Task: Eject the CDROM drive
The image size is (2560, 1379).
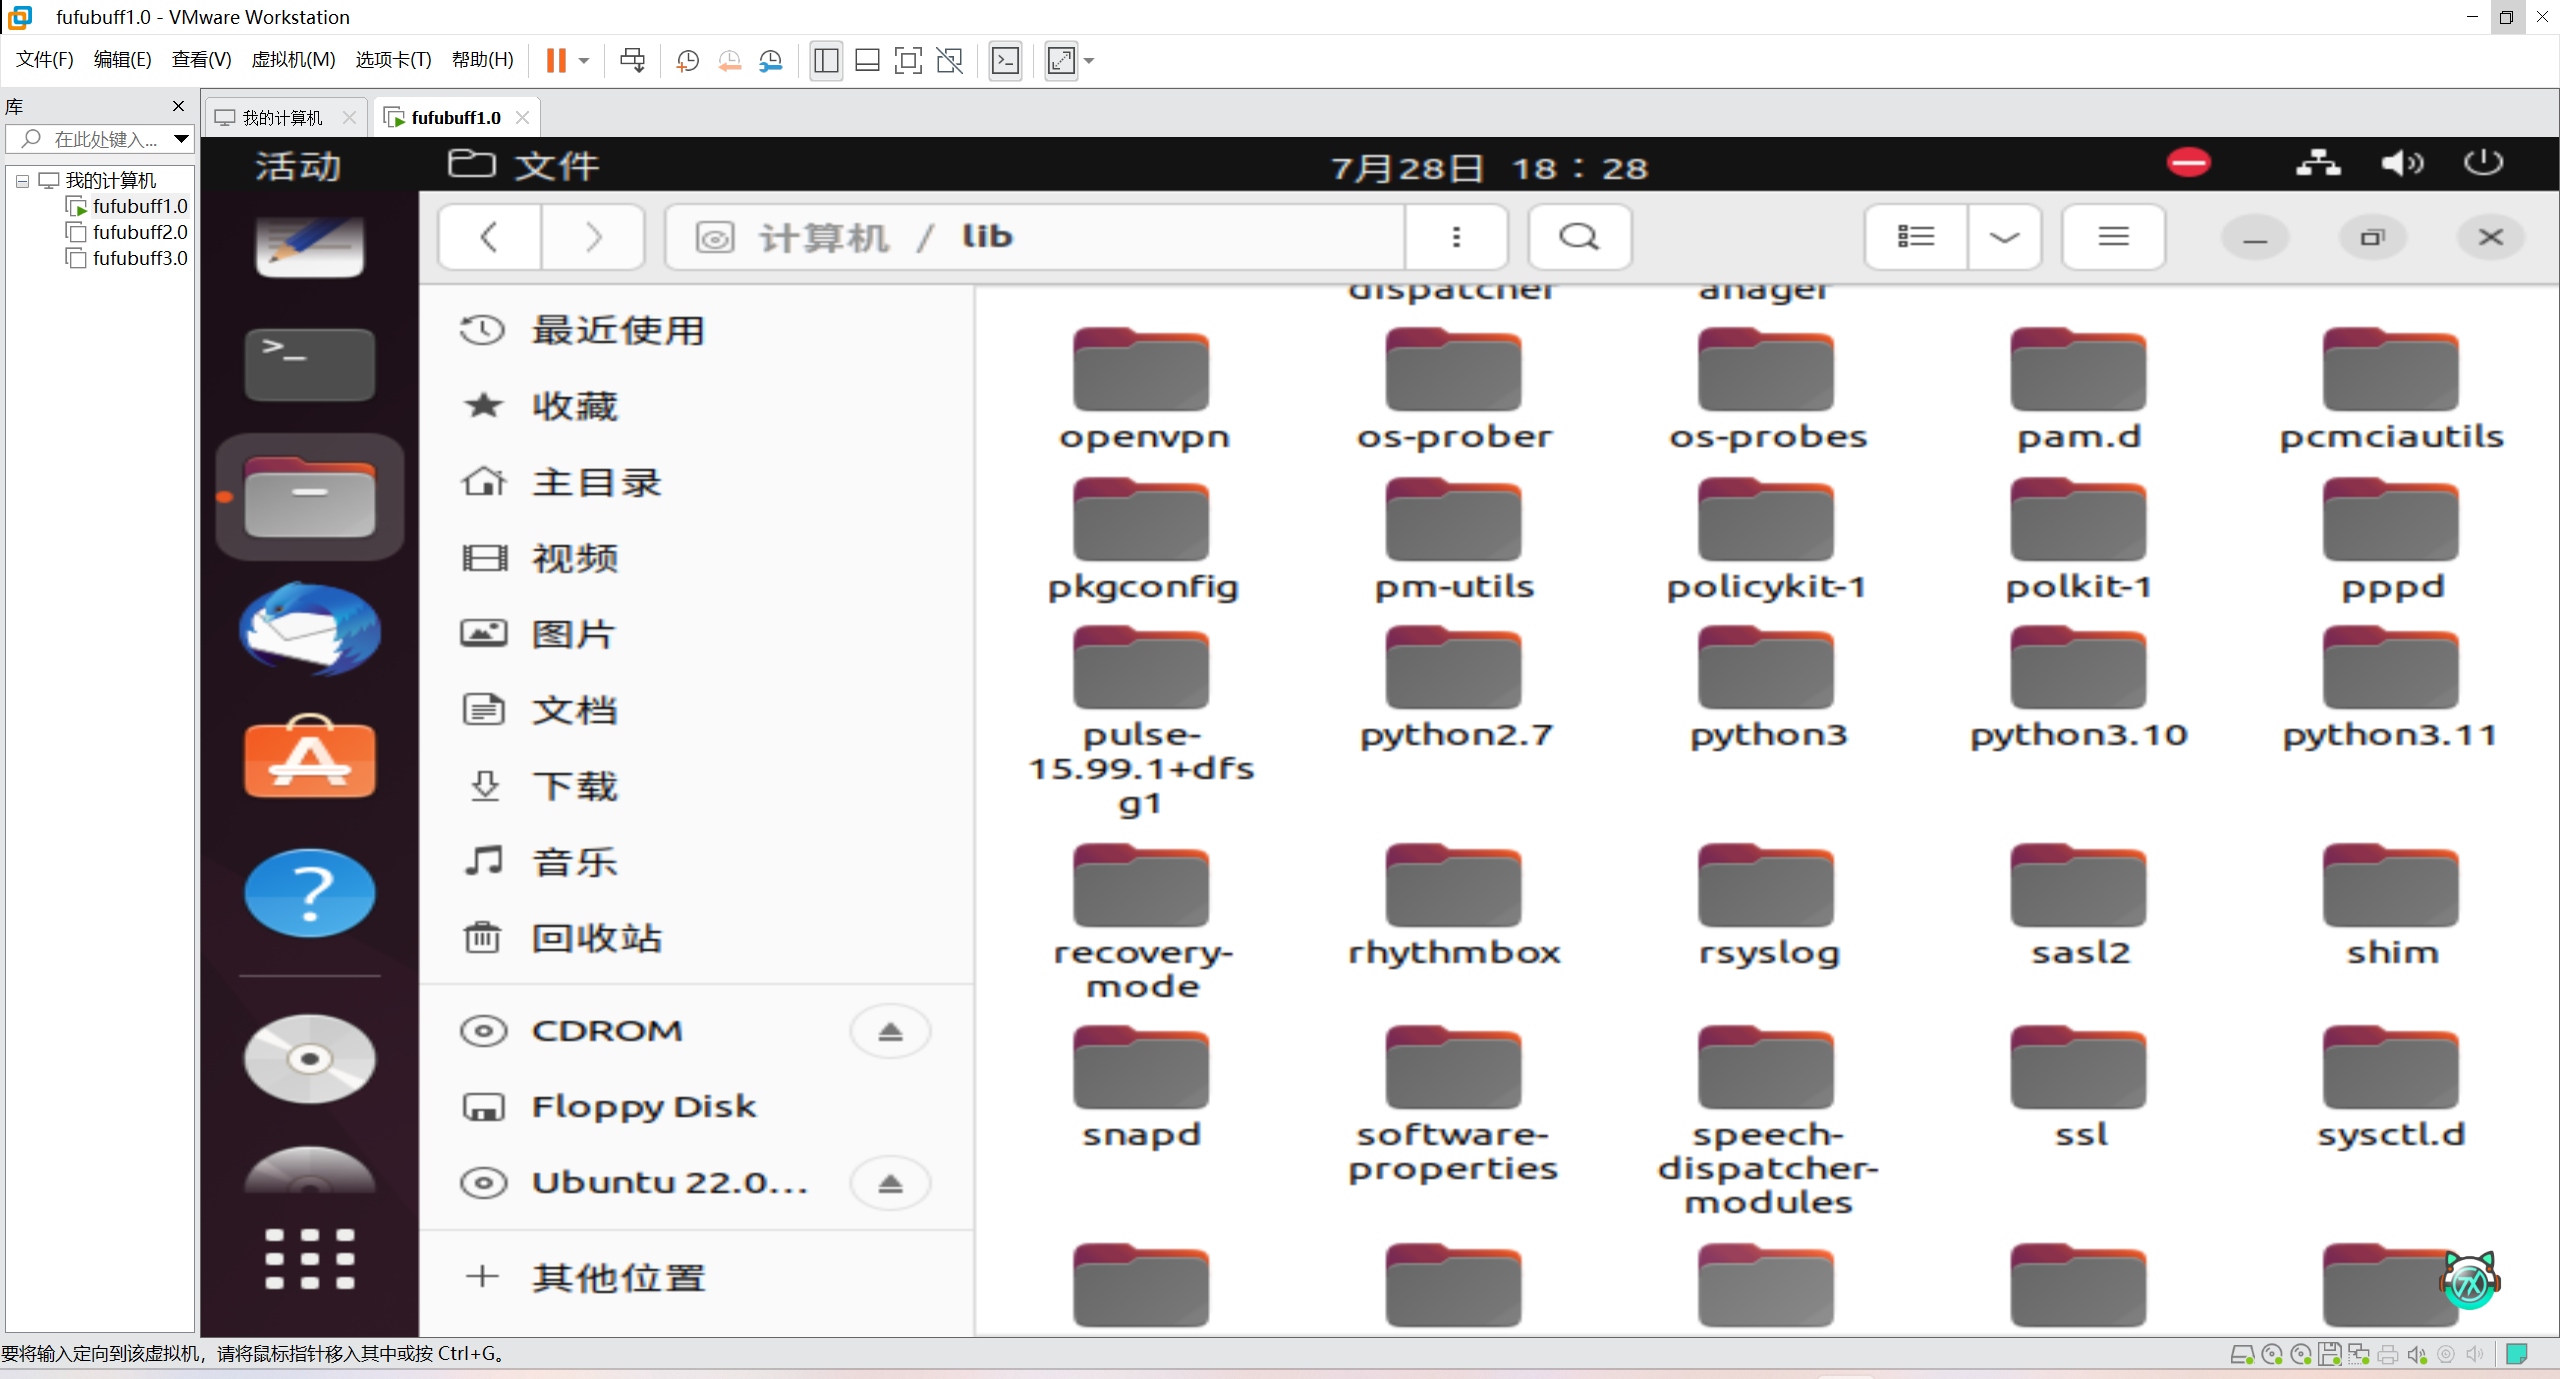Action: point(890,1031)
